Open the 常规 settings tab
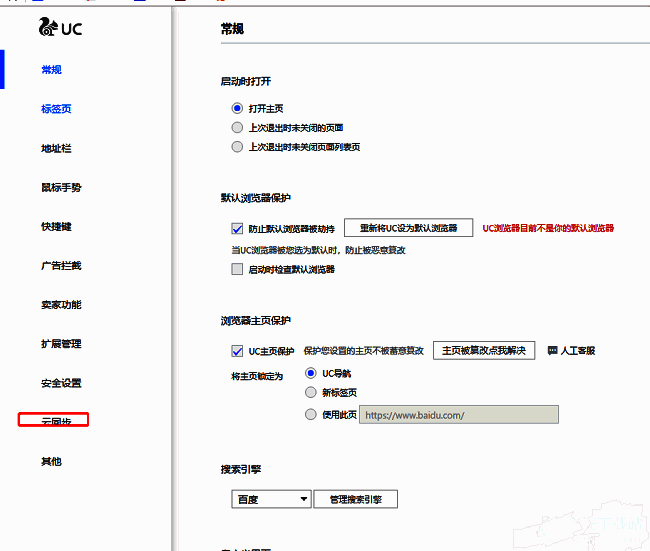650x551 pixels. tap(51, 70)
